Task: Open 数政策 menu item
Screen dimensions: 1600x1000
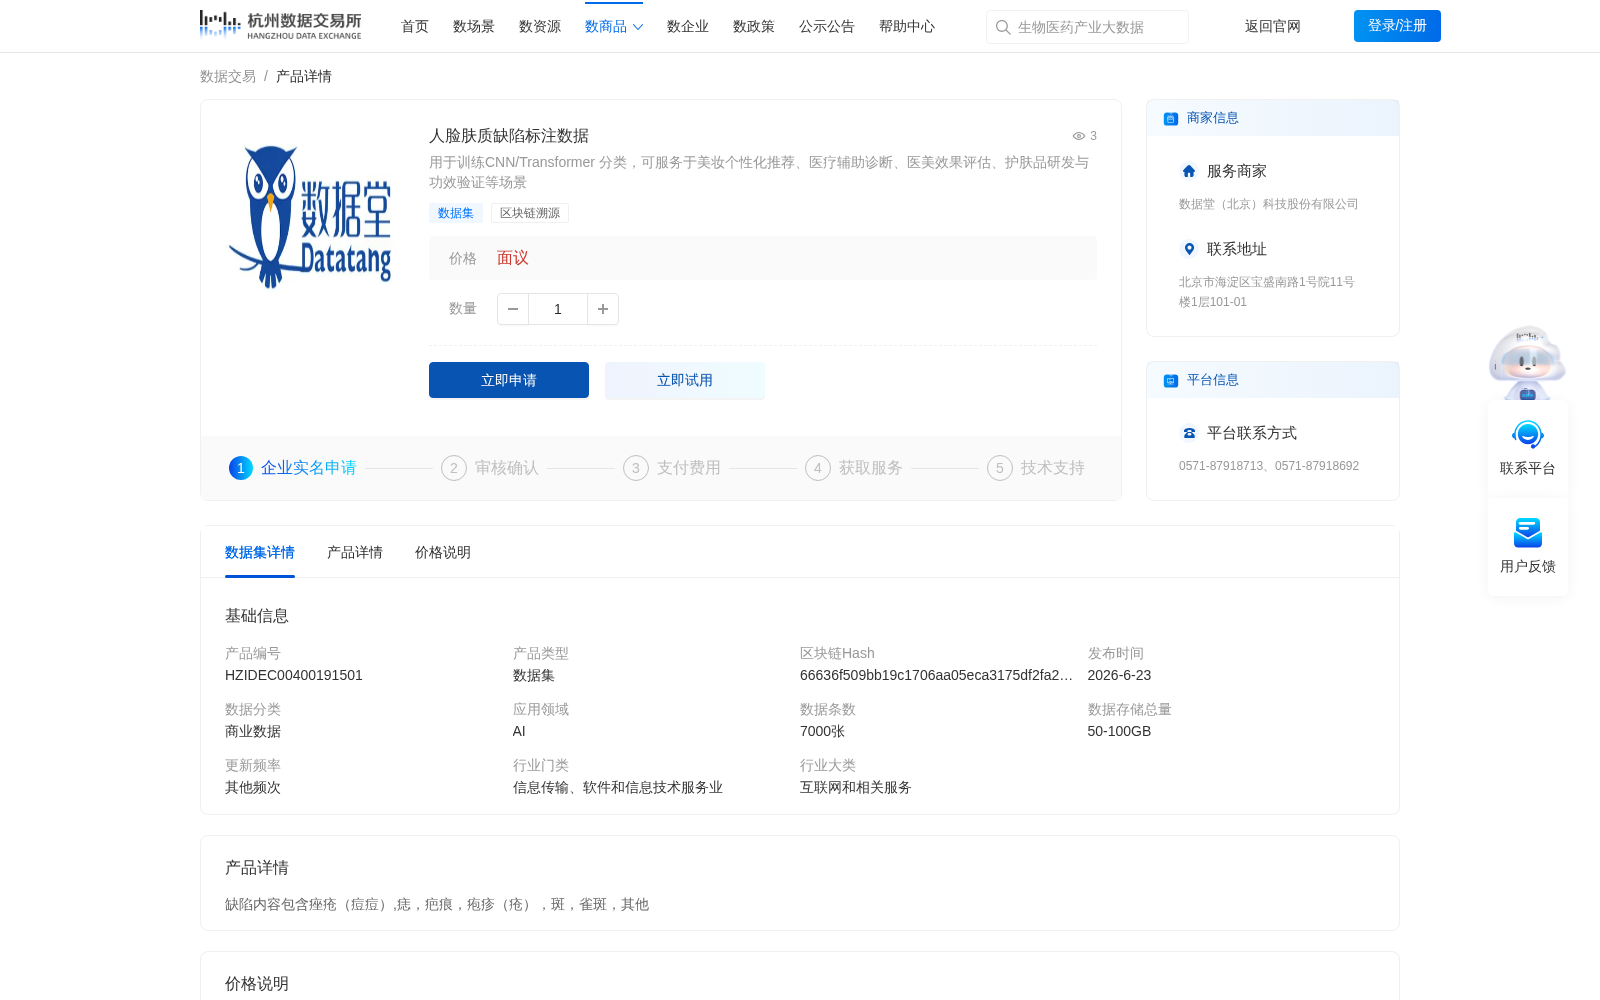Action: (754, 27)
